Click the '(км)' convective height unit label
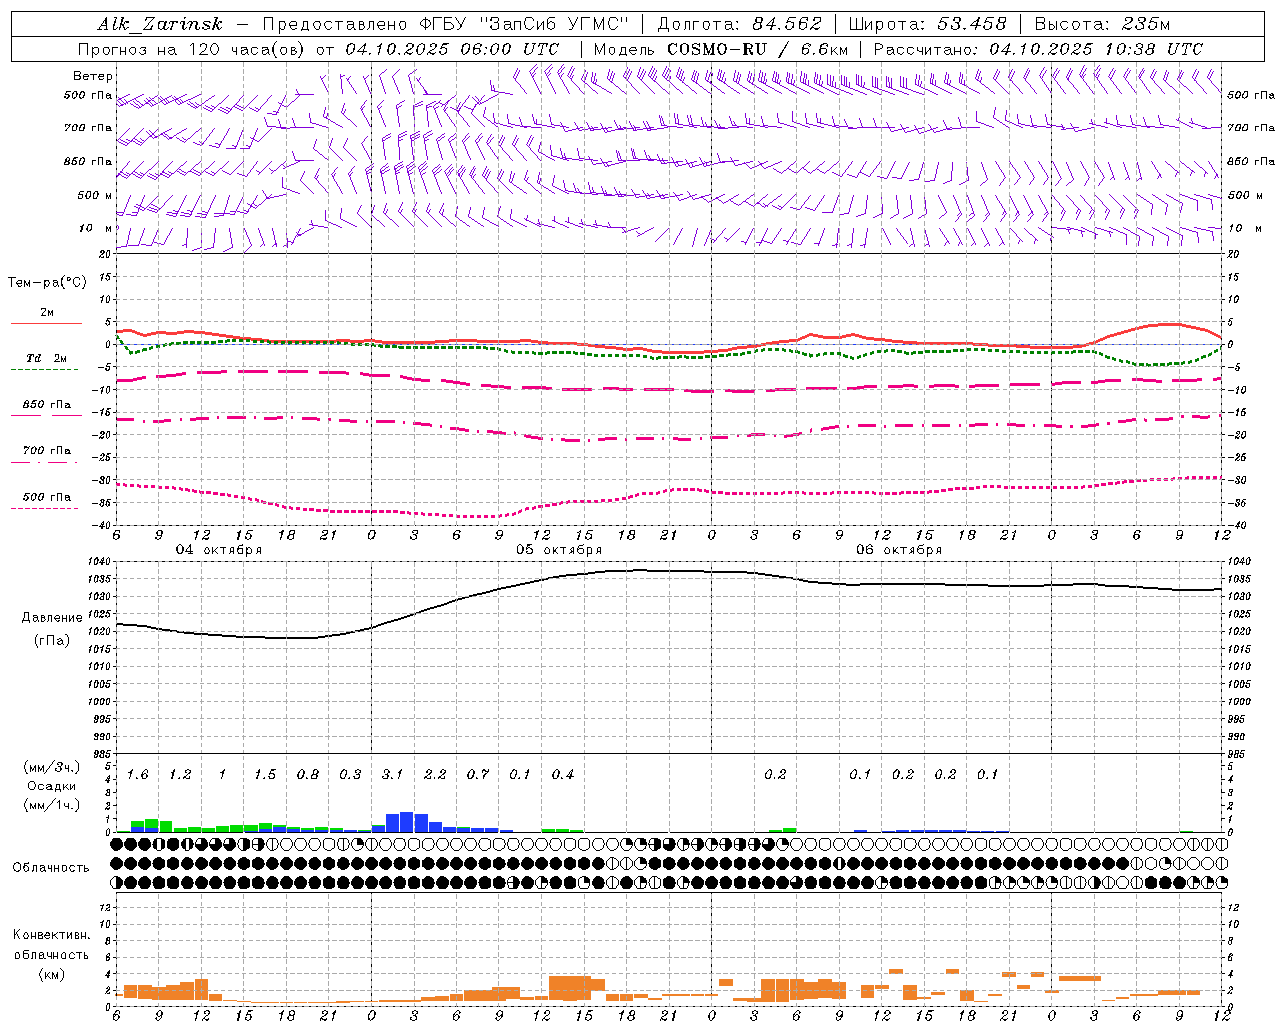Viewport: 1280px width, 1024px height. [51, 974]
